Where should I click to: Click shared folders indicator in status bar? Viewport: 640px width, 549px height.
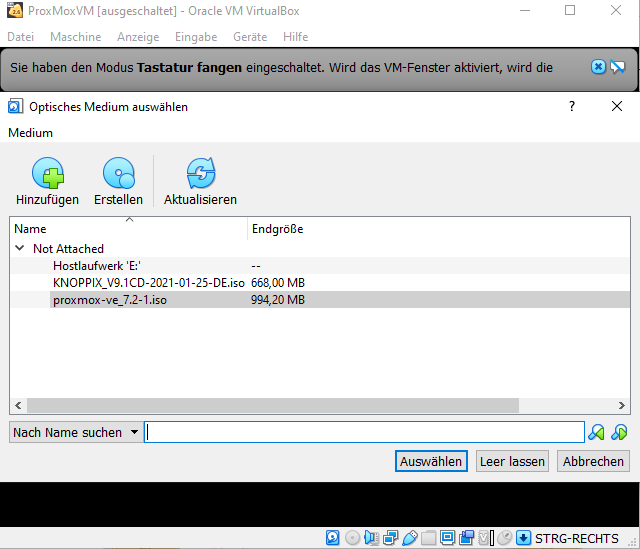428,538
